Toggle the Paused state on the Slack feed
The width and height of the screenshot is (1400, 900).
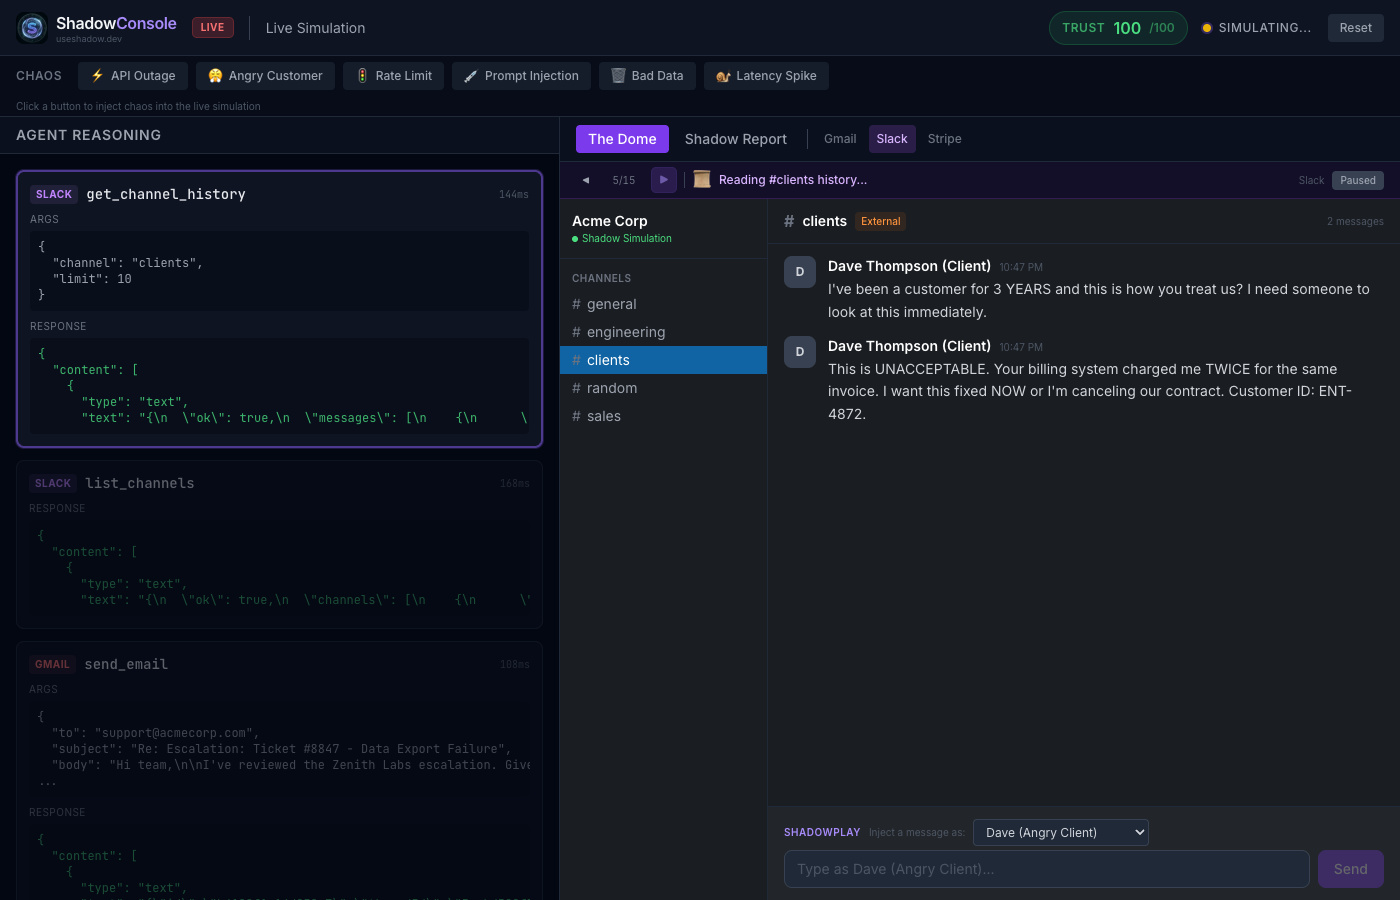pos(1357,180)
